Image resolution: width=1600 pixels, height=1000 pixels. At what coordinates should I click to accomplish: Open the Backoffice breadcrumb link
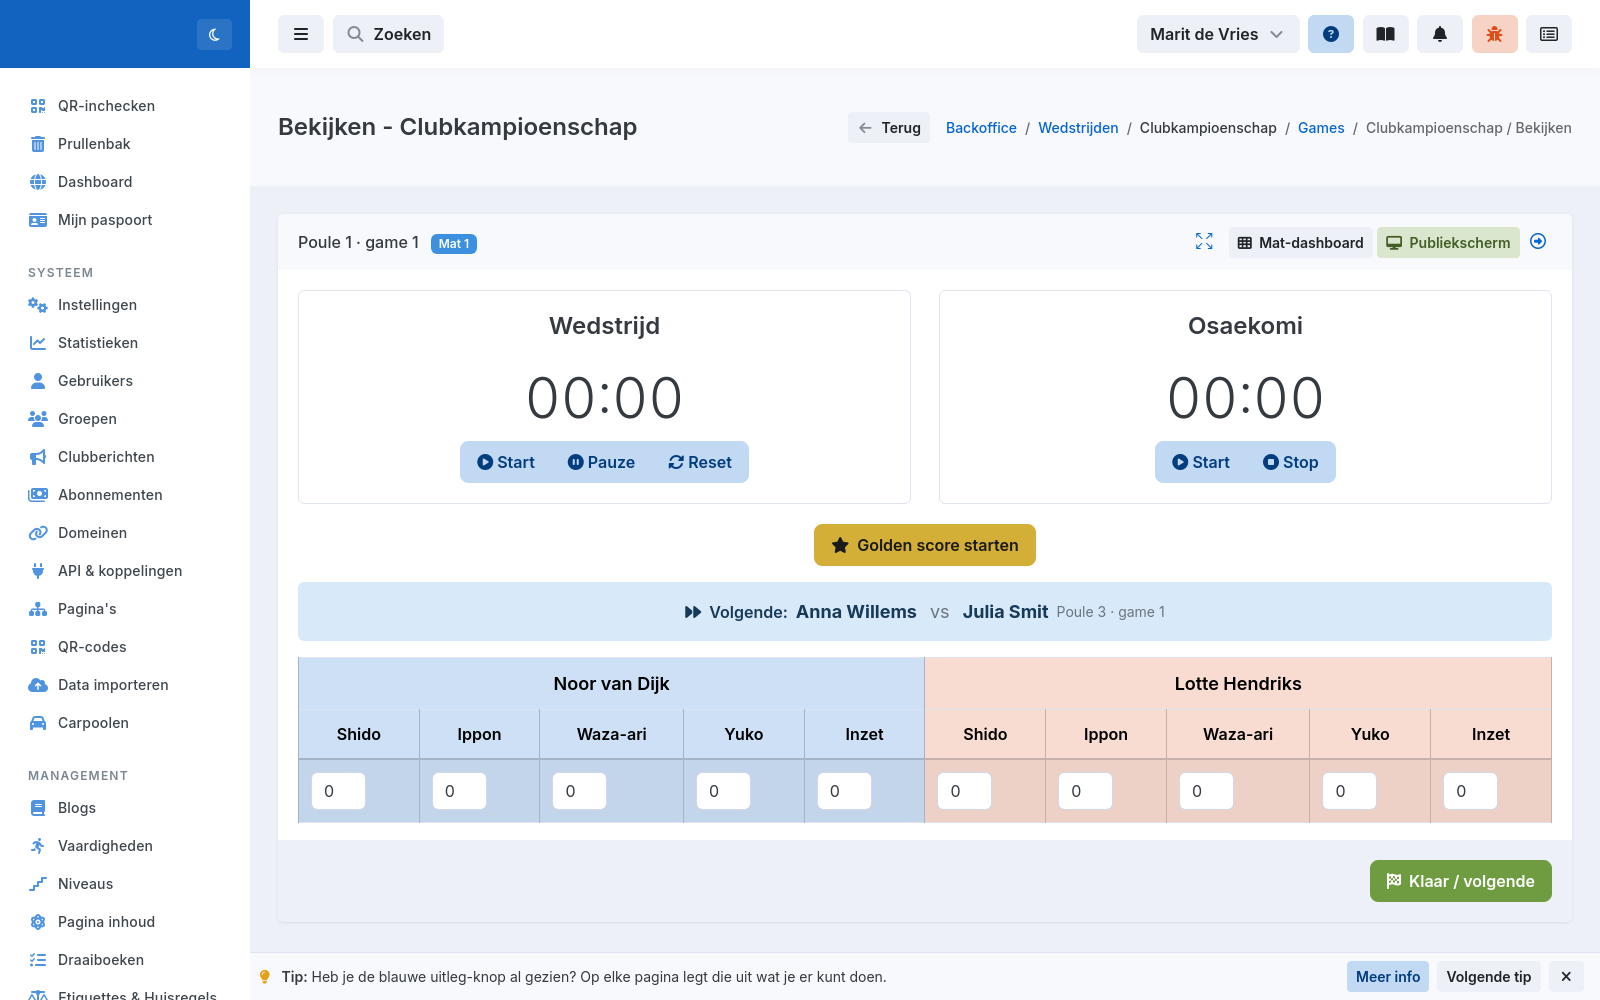(x=981, y=128)
